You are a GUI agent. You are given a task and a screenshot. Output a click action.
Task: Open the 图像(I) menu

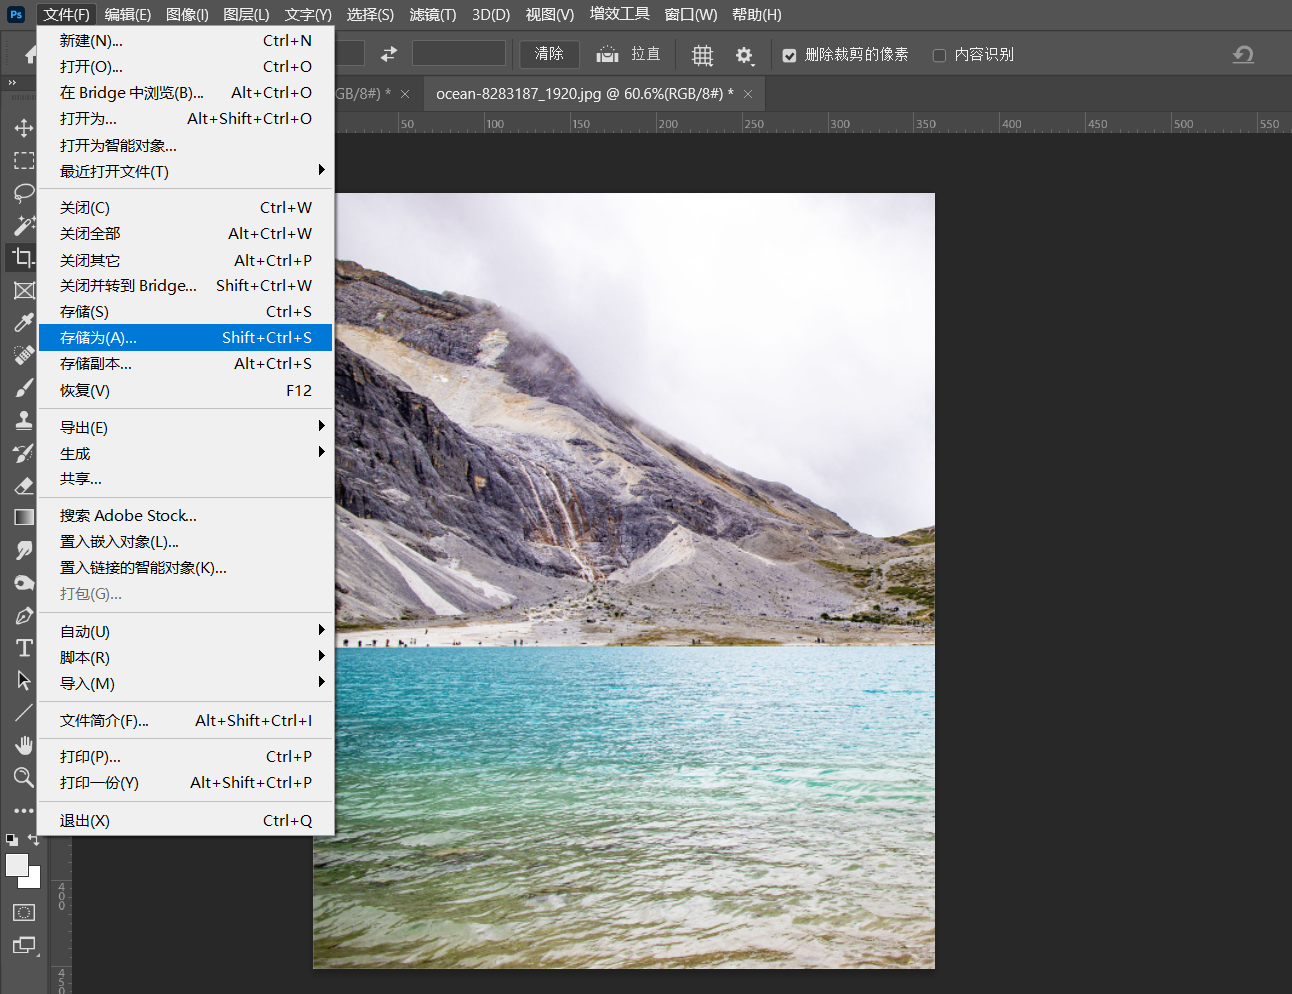tap(188, 14)
